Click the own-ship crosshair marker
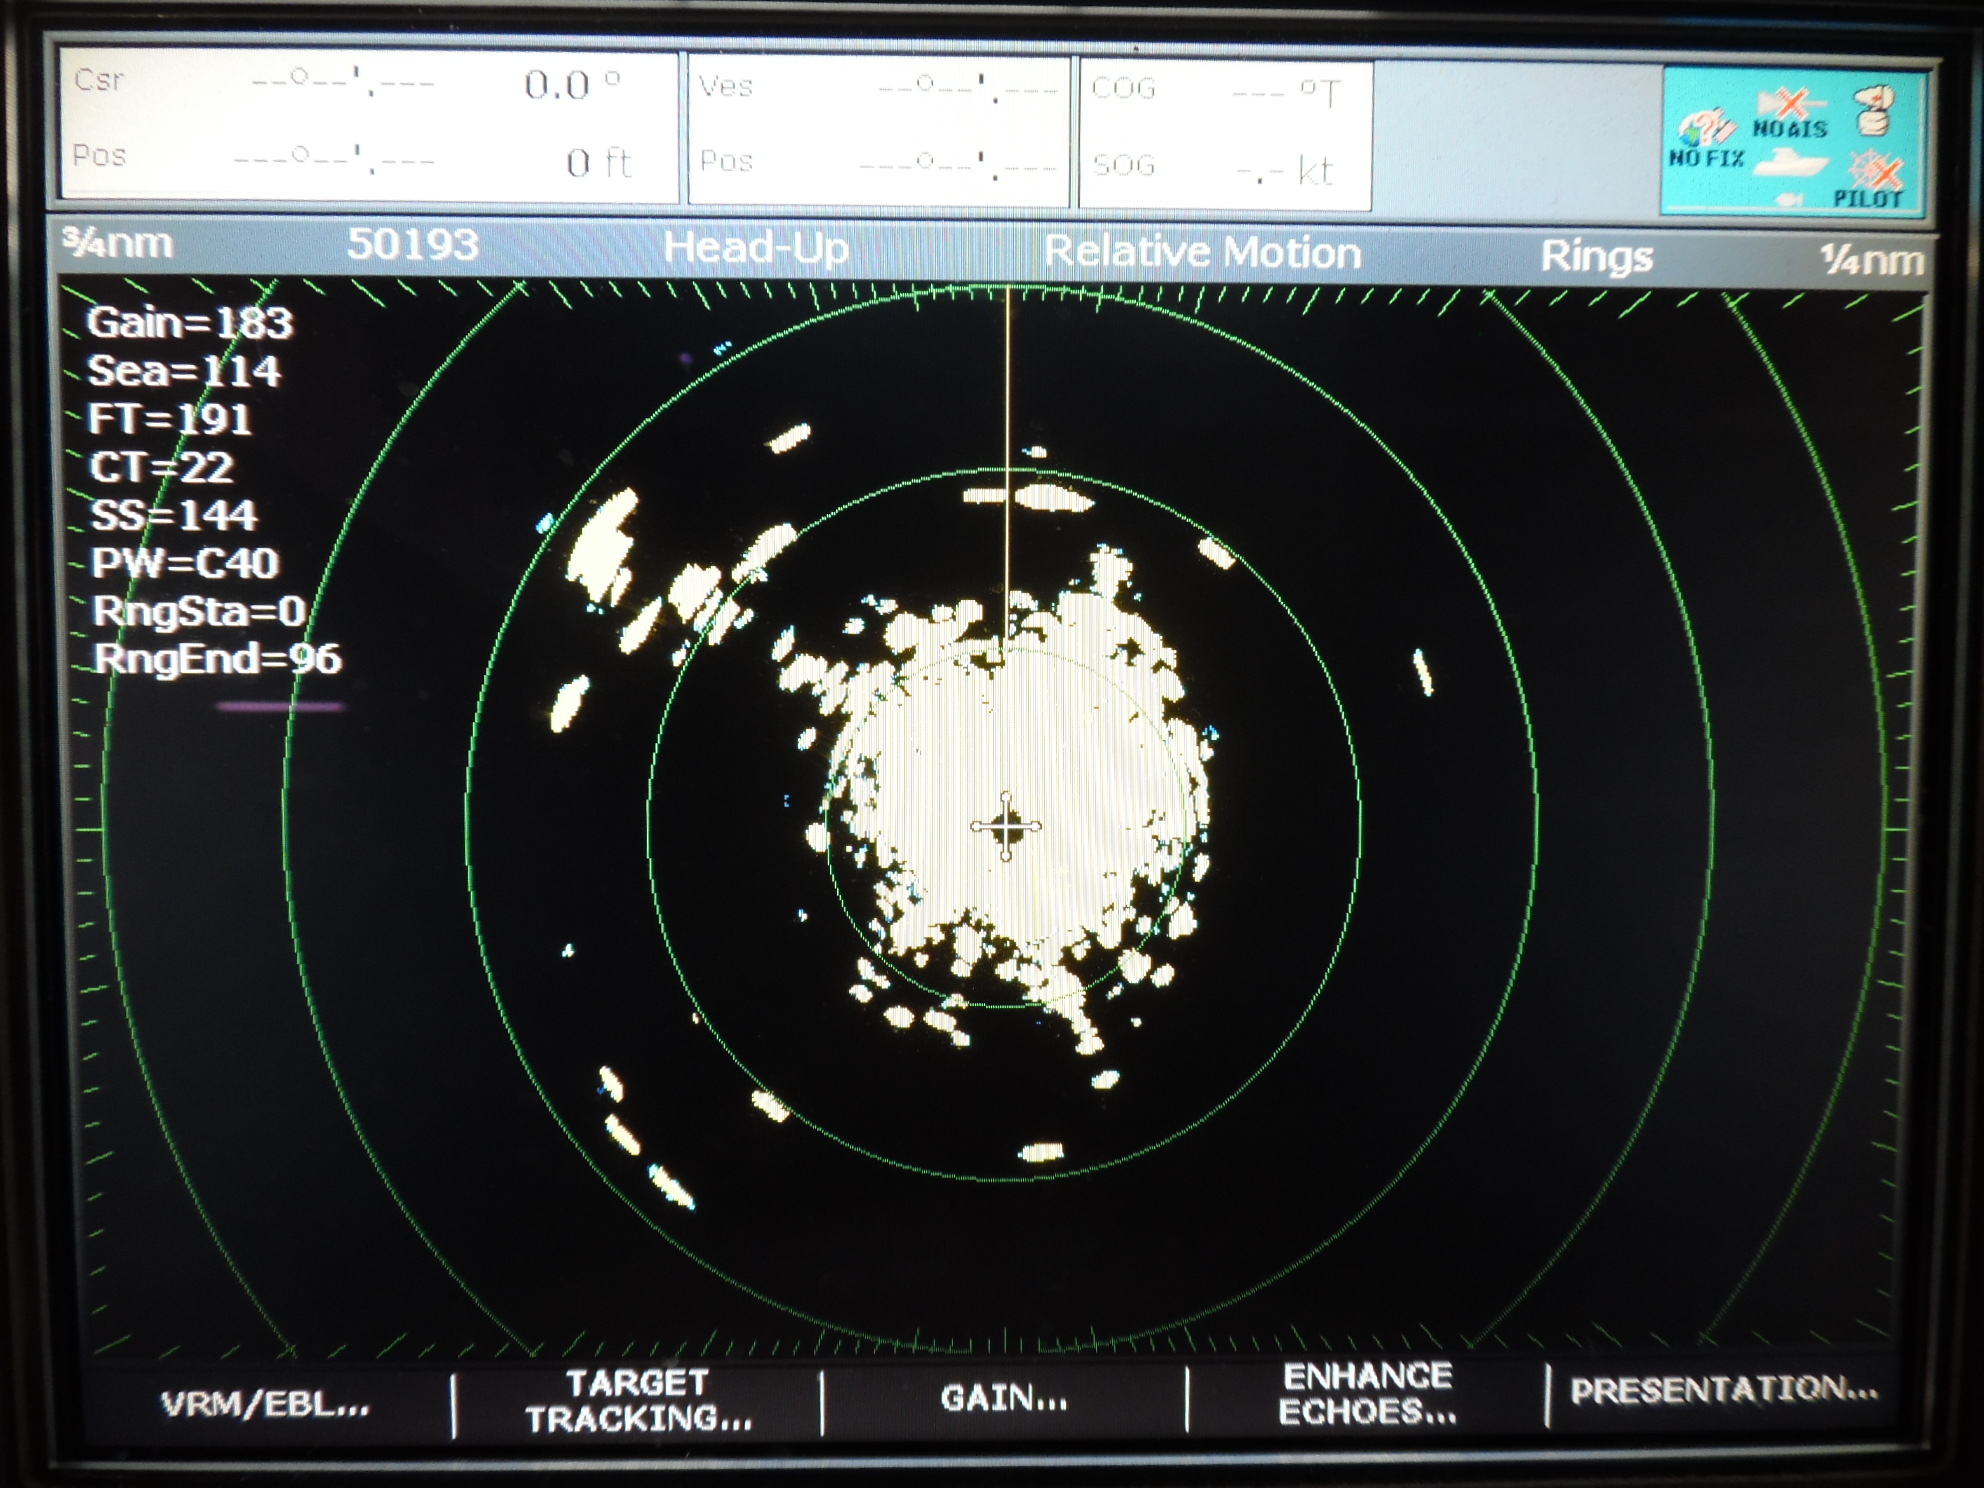1984x1488 pixels. 1006,826
